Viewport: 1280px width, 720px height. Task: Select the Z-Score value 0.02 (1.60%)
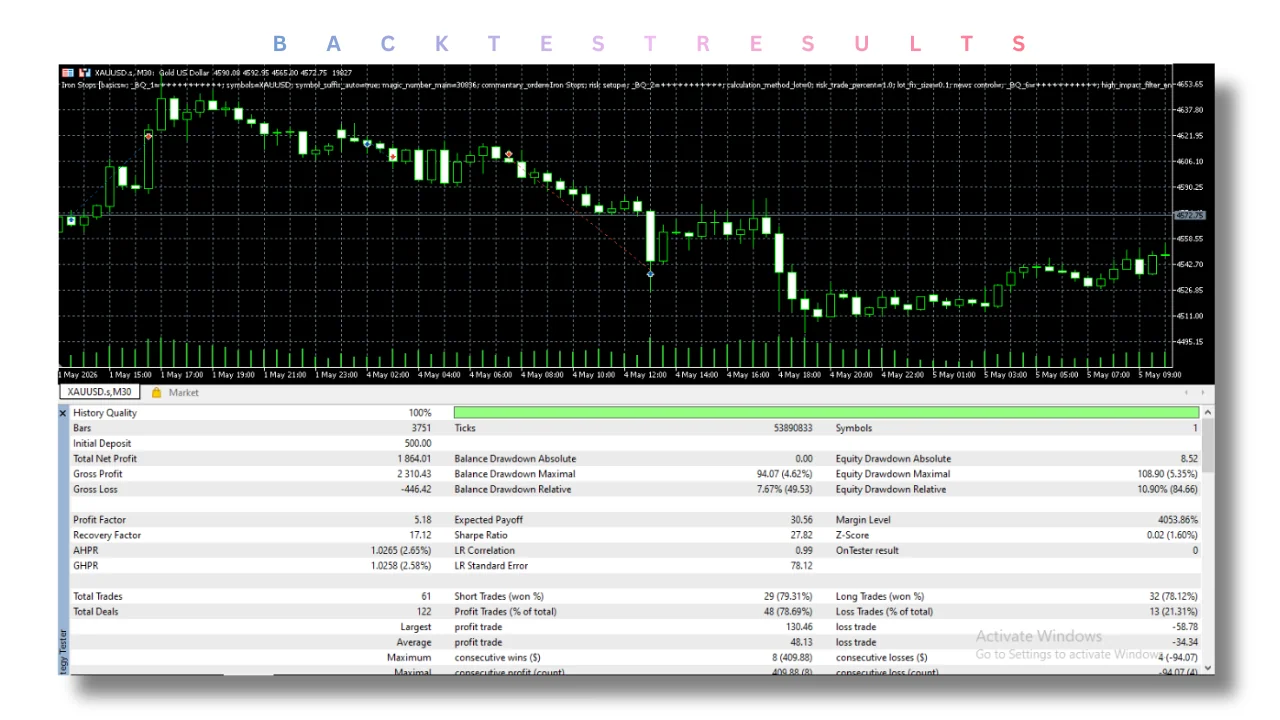click(1171, 535)
